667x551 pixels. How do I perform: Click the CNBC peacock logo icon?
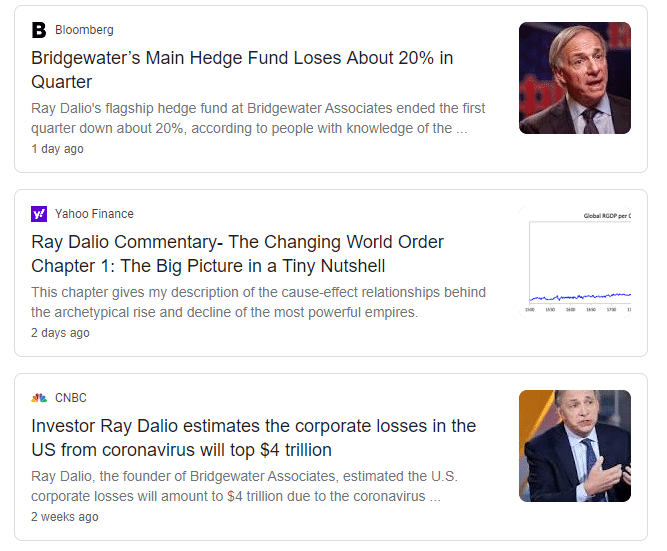[39, 398]
